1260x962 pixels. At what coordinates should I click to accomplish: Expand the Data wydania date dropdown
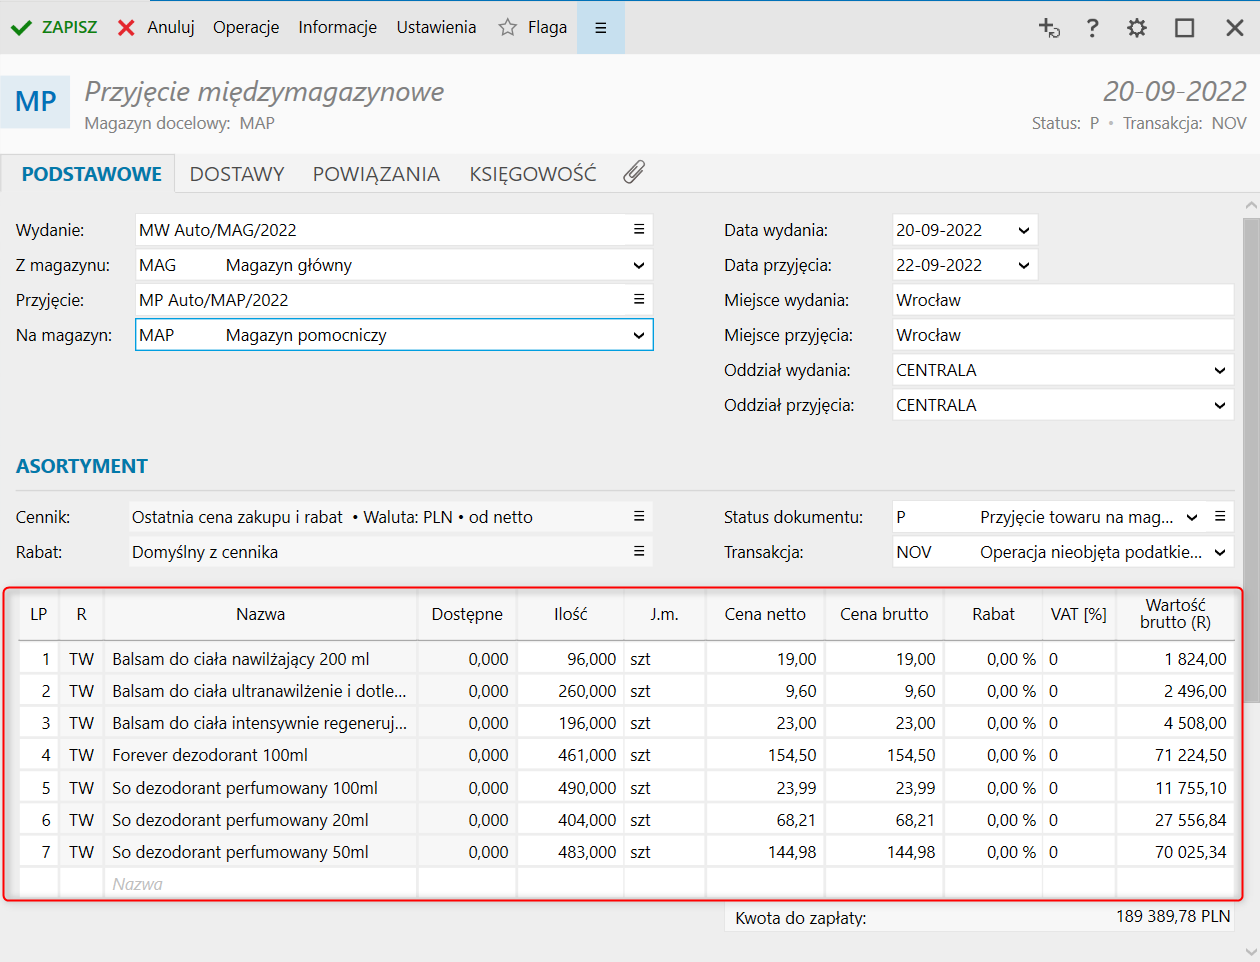[x=1024, y=231]
